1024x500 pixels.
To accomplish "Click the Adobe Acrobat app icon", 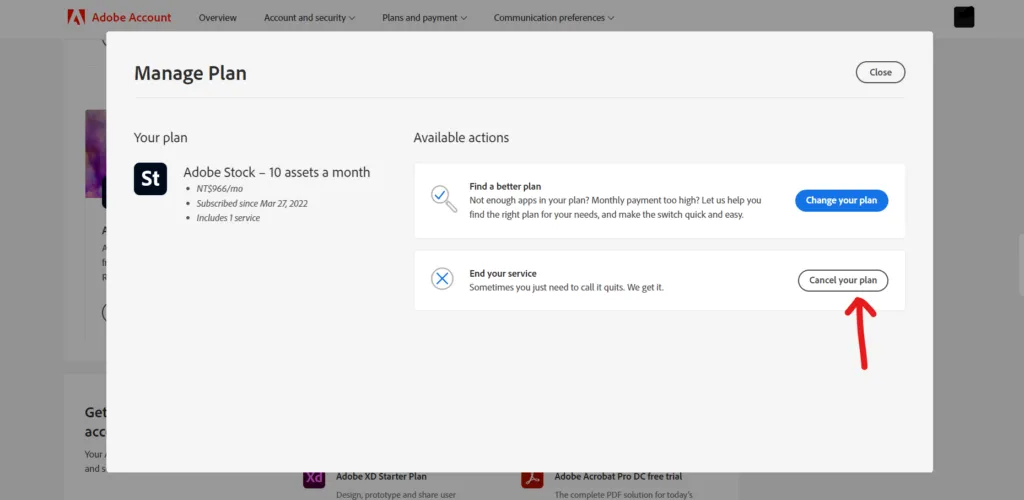I will tap(532, 479).
